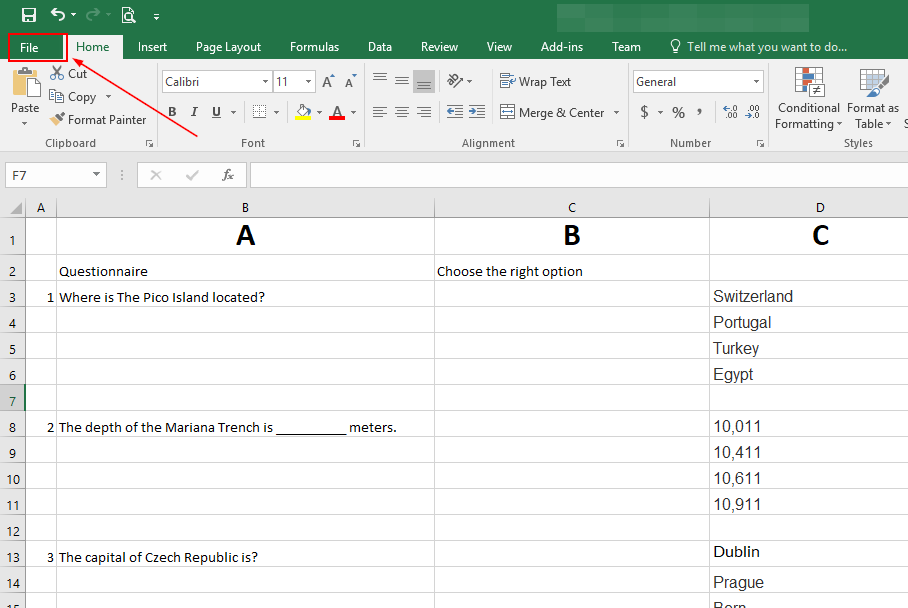Increase the cell indent
The image size is (908, 608).
click(477, 112)
